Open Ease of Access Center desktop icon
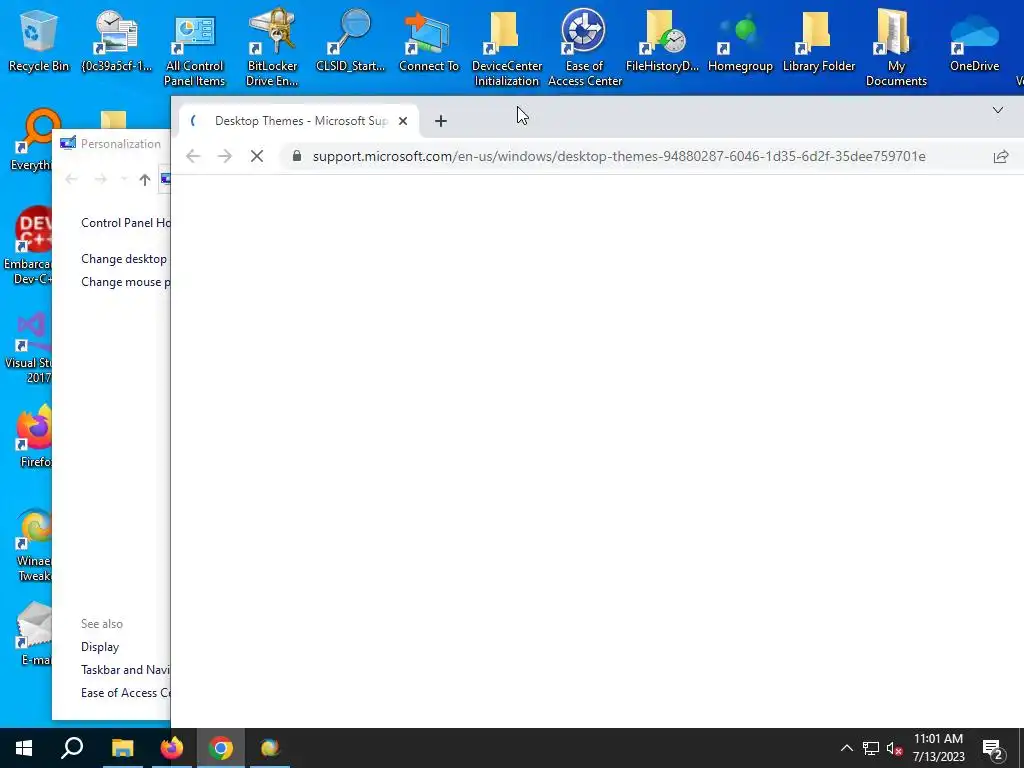1024x768 pixels. click(x=584, y=47)
